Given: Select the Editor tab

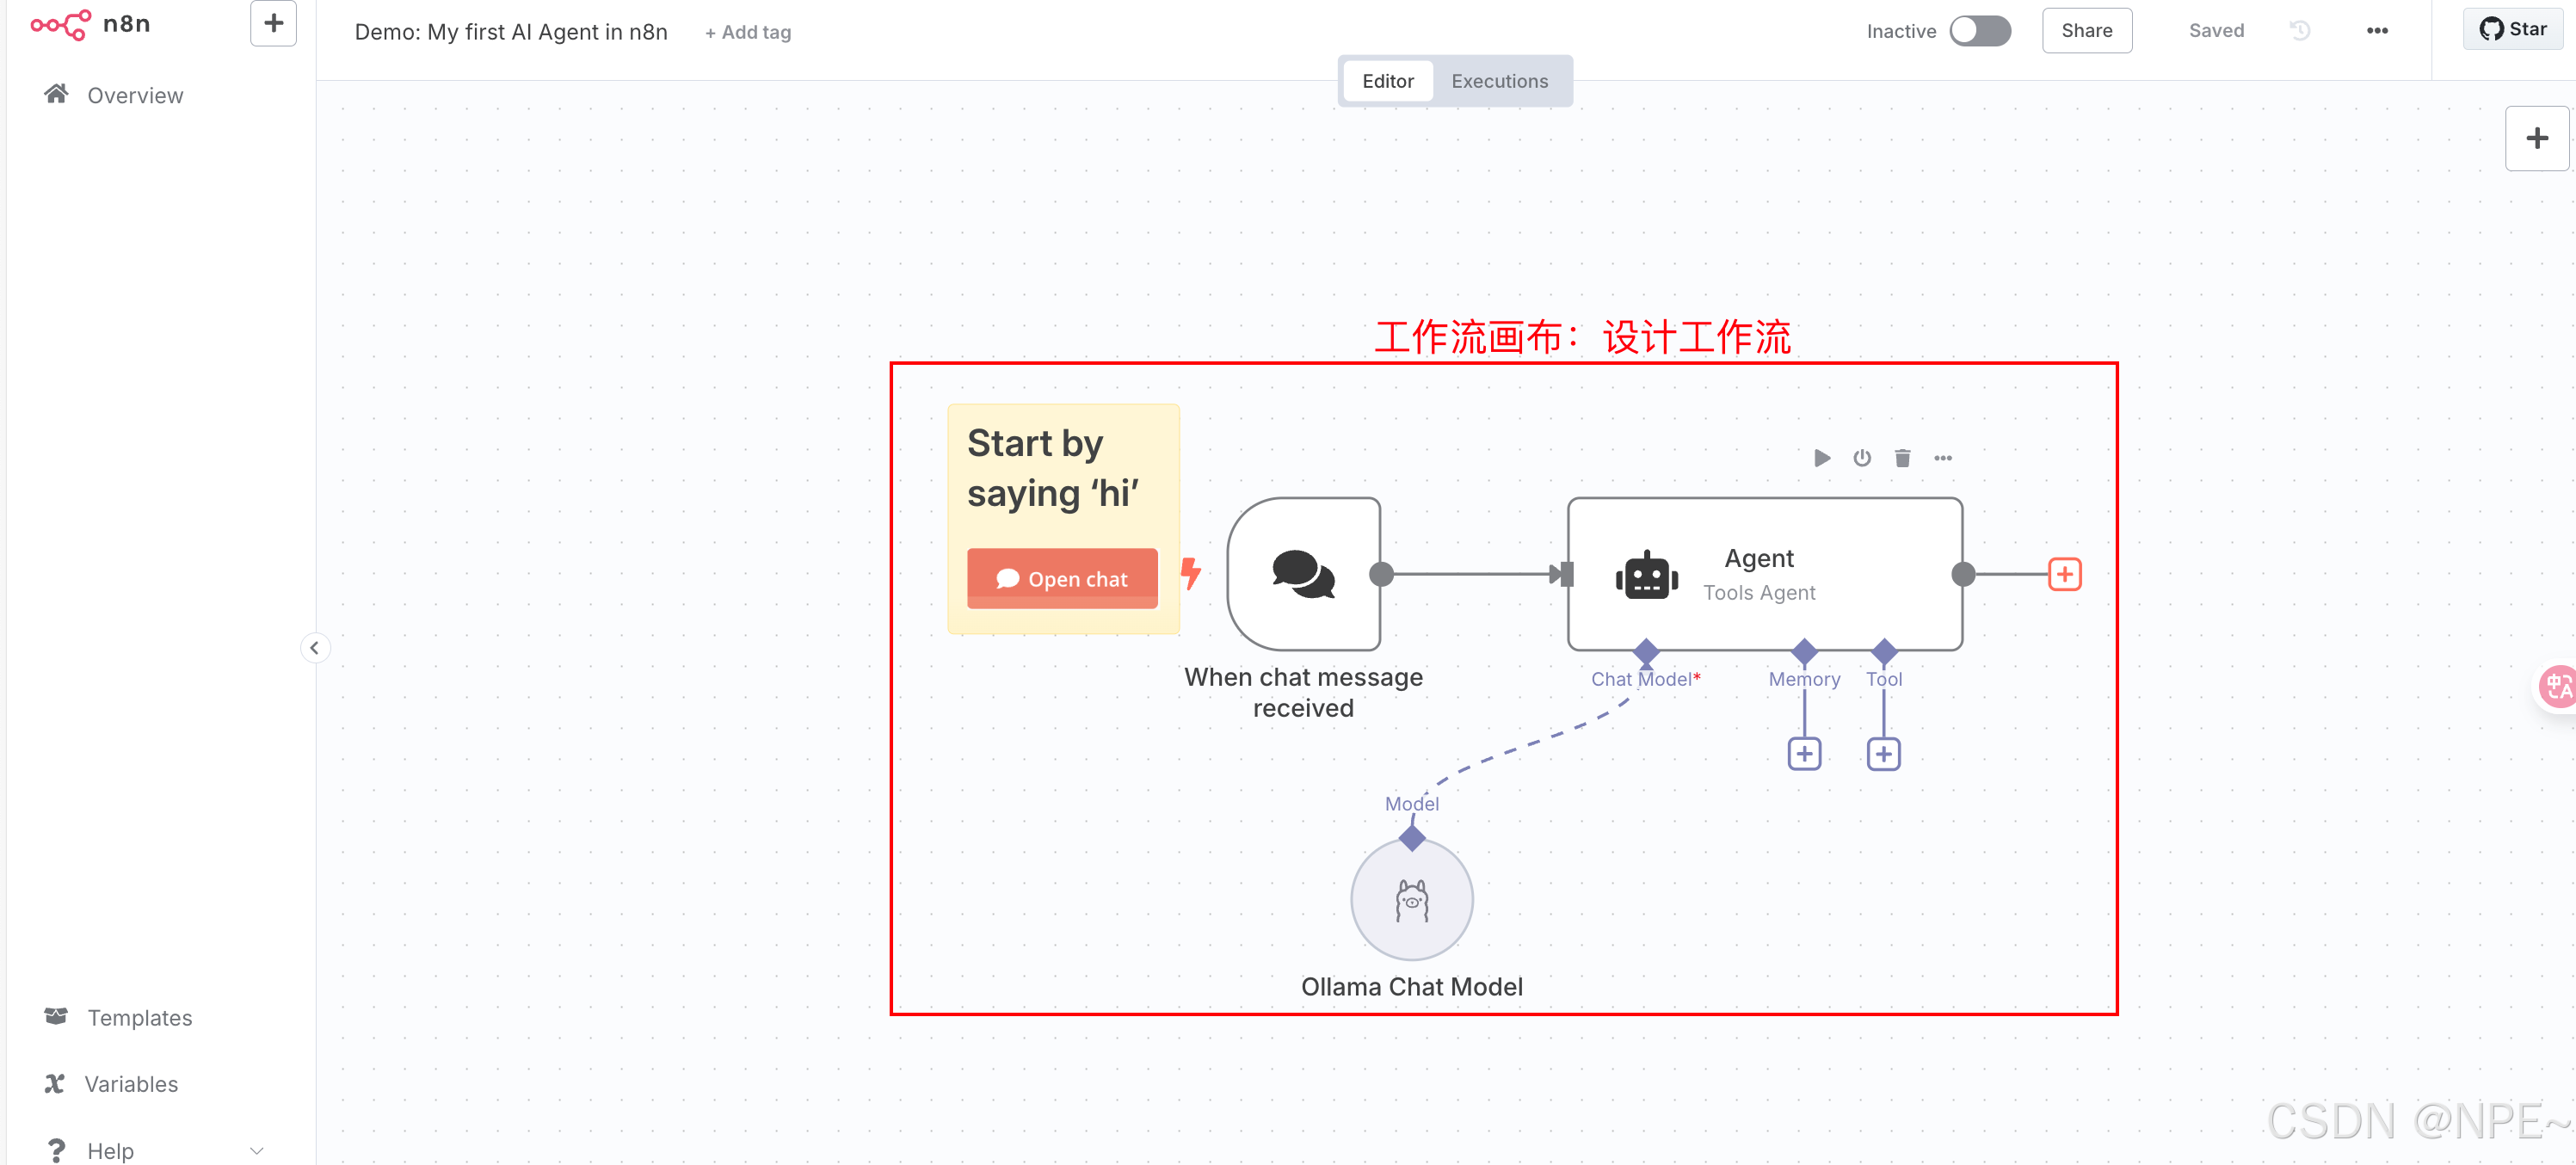Looking at the screenshot, I should point(1387,81).
